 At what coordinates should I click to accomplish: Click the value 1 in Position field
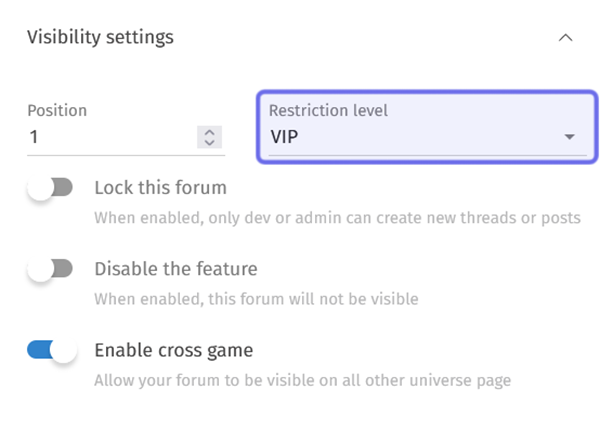pos(34,137)
